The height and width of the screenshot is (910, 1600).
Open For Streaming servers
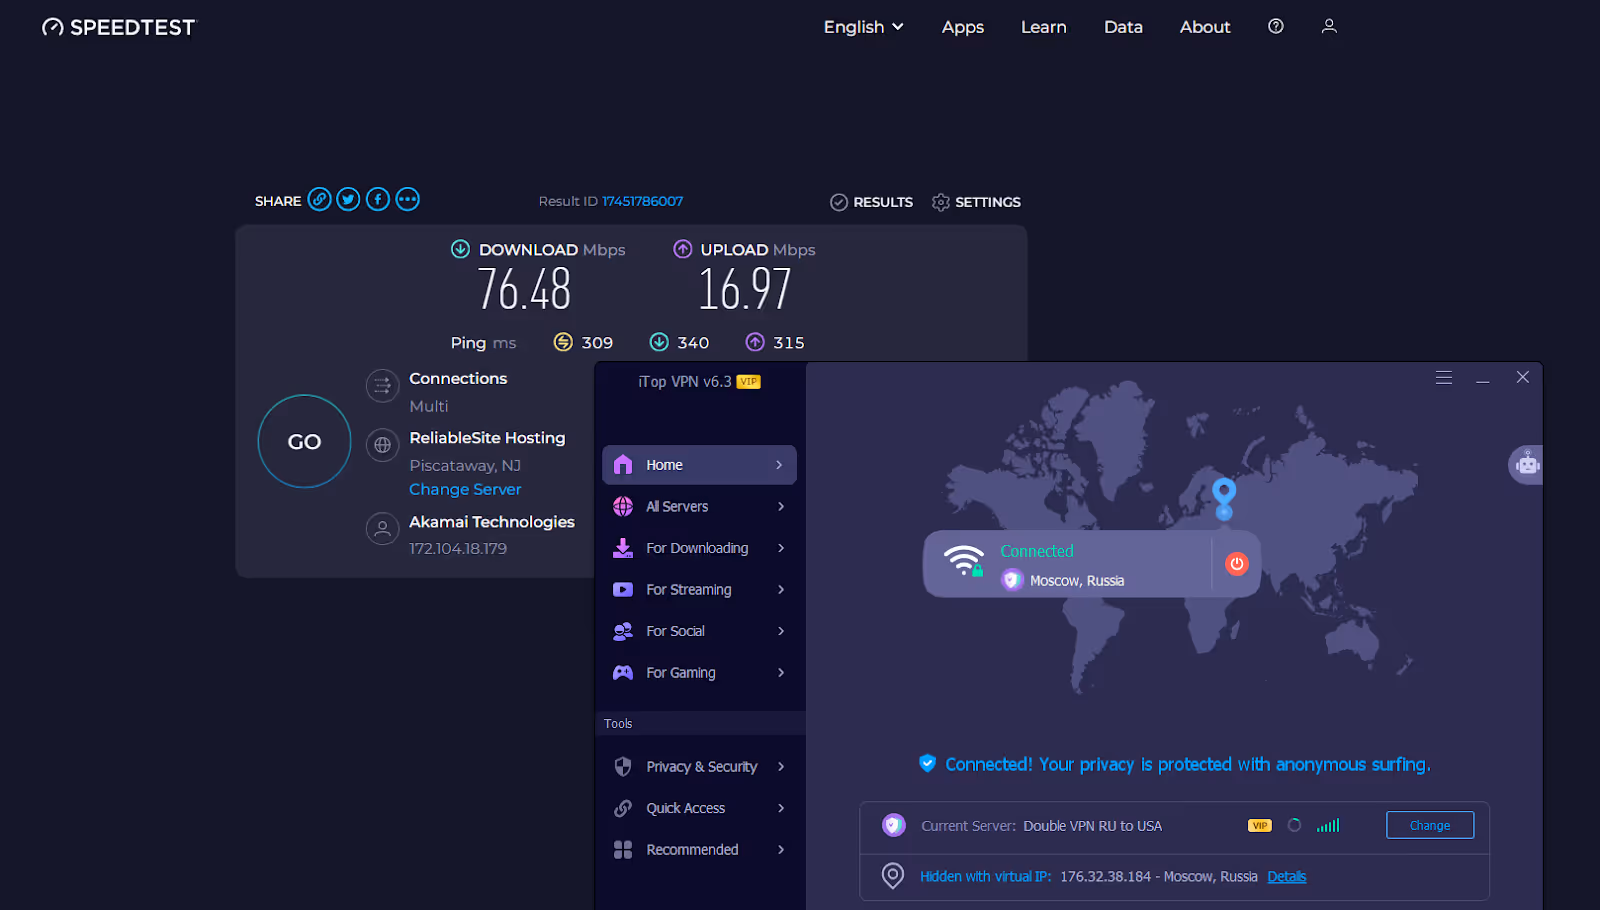click(699, 590)
